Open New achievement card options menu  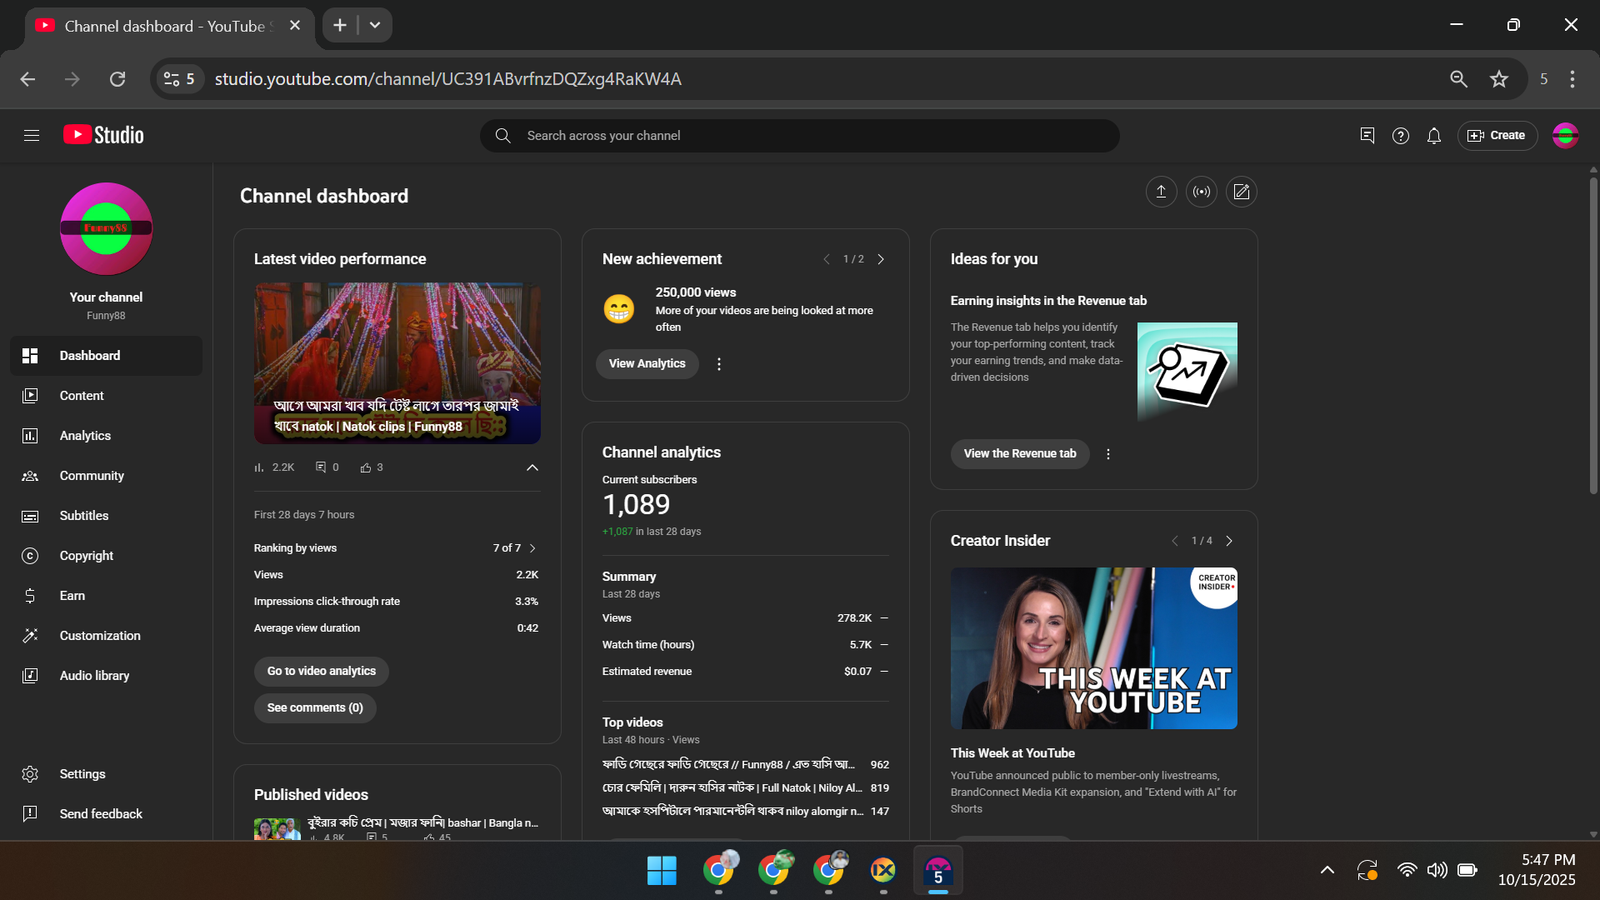(x=719, y=364)
